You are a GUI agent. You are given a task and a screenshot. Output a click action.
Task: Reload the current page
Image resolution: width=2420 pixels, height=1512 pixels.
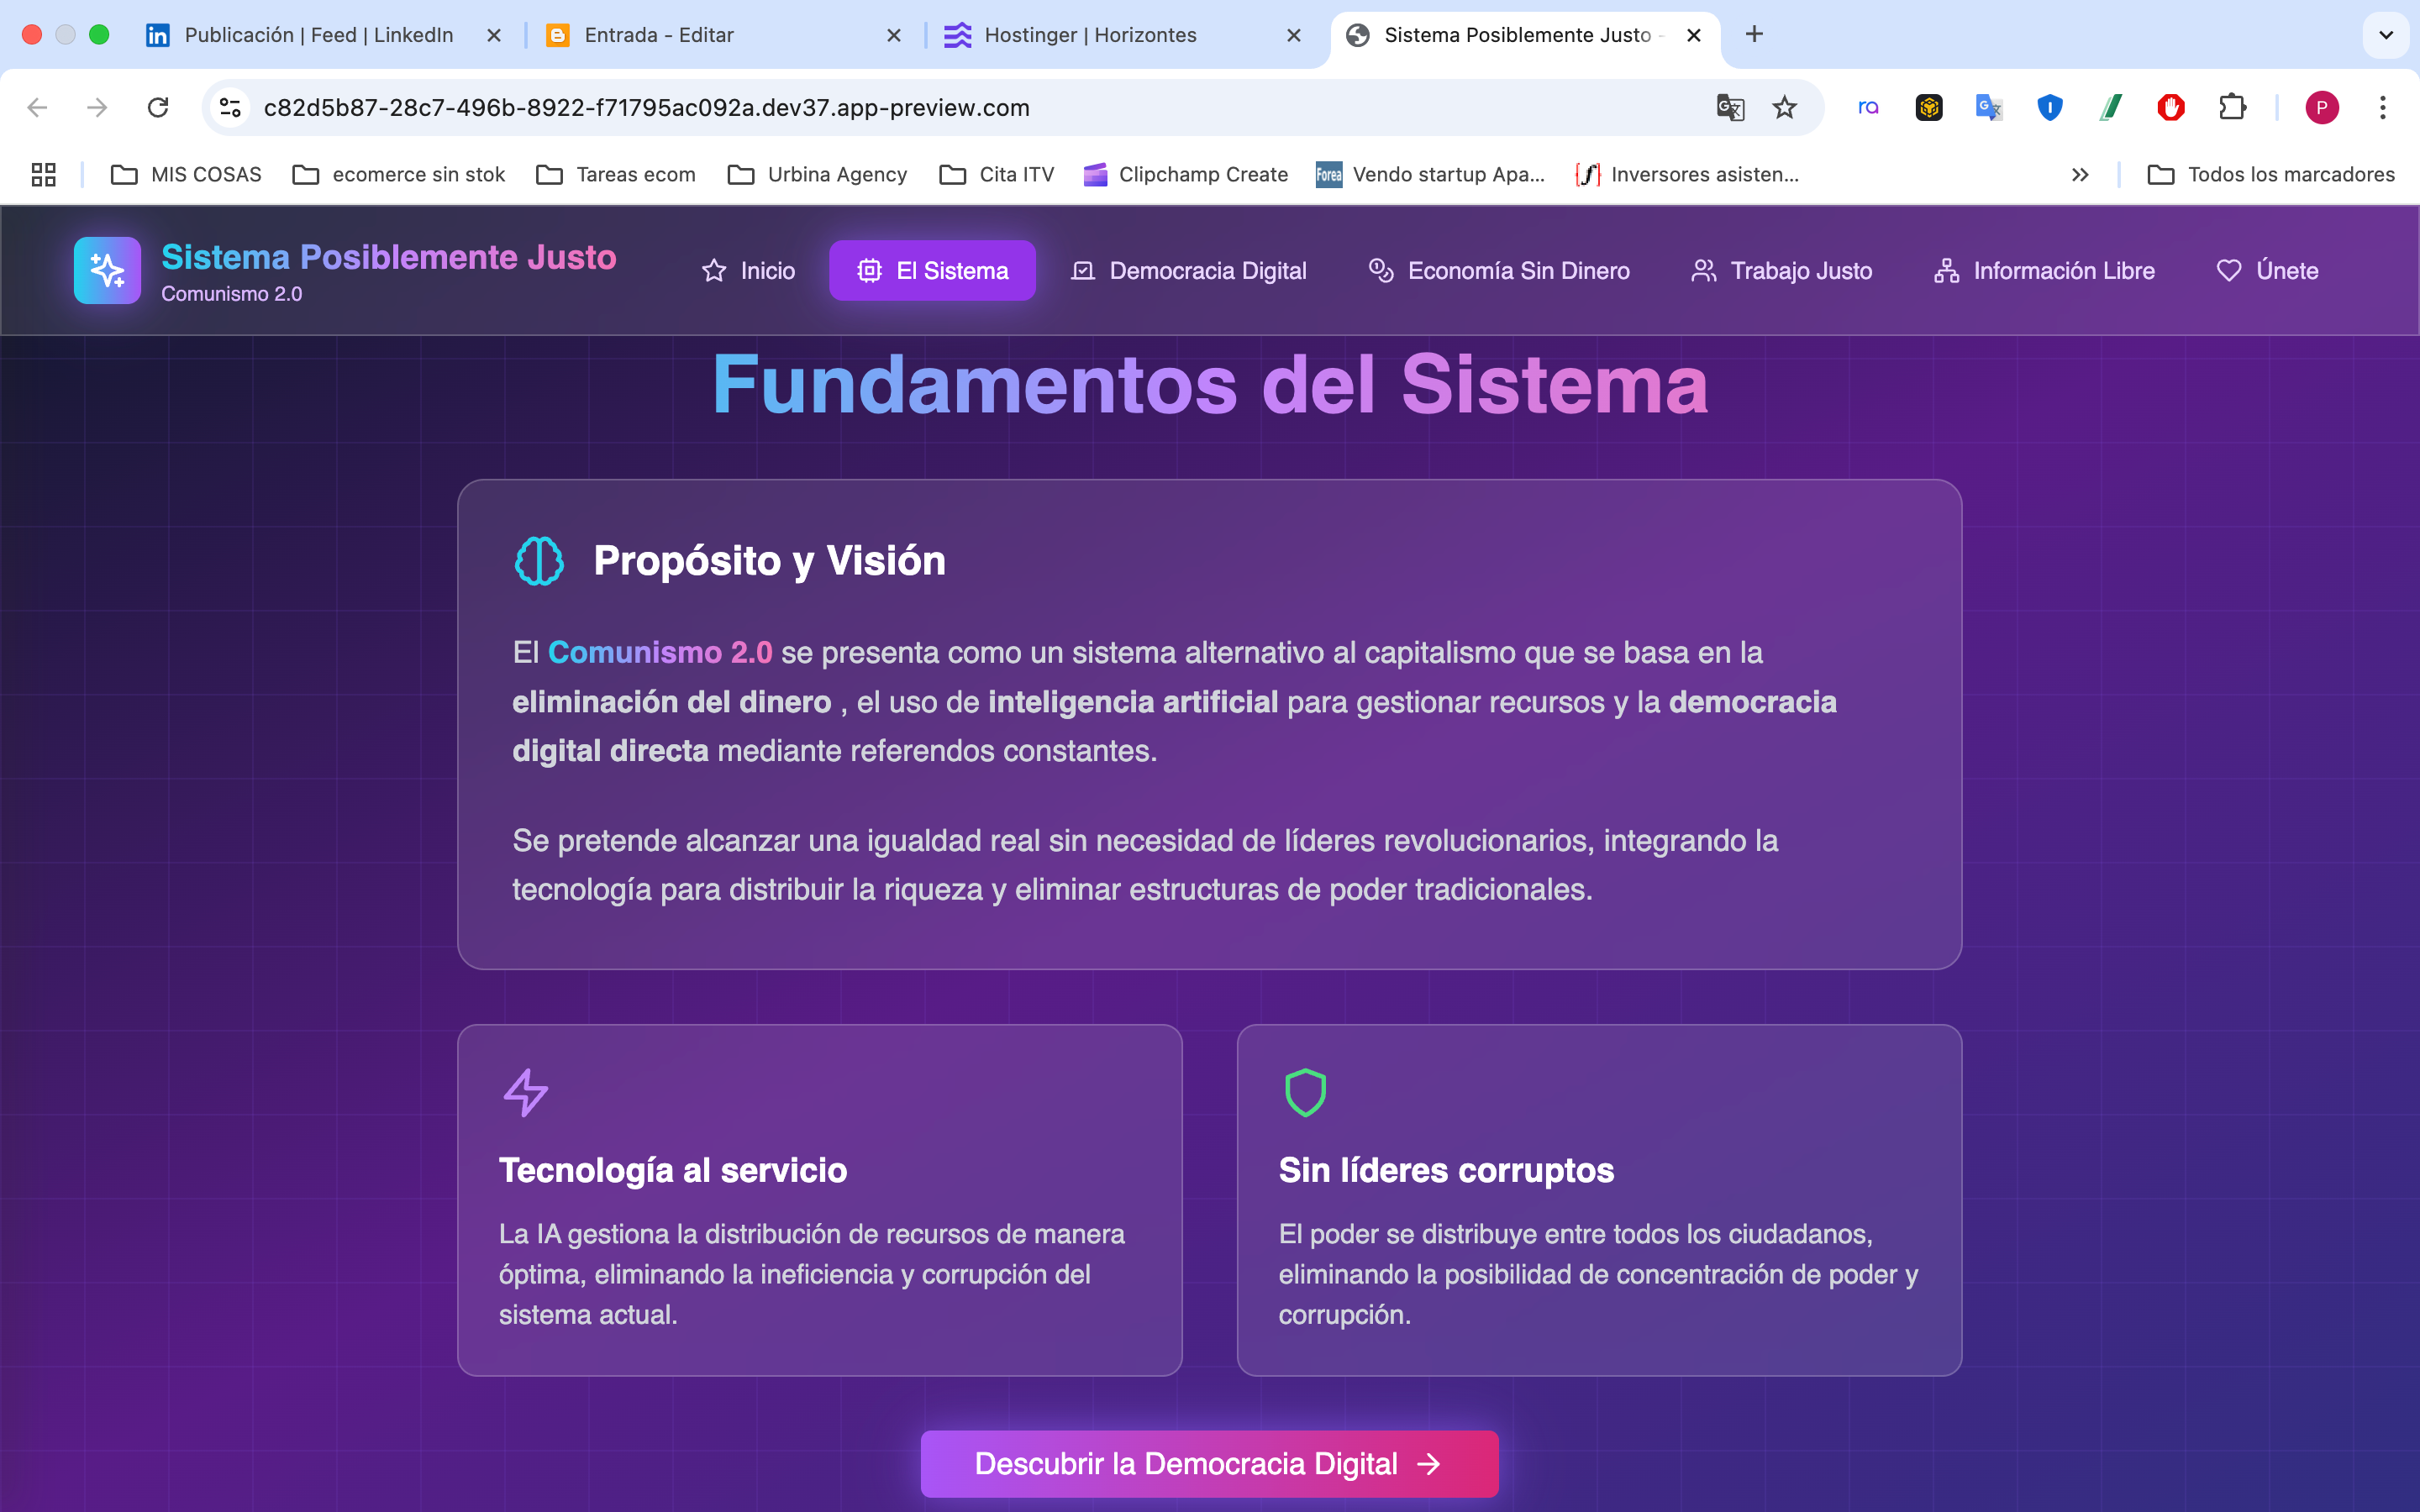[x=158, y=107]
